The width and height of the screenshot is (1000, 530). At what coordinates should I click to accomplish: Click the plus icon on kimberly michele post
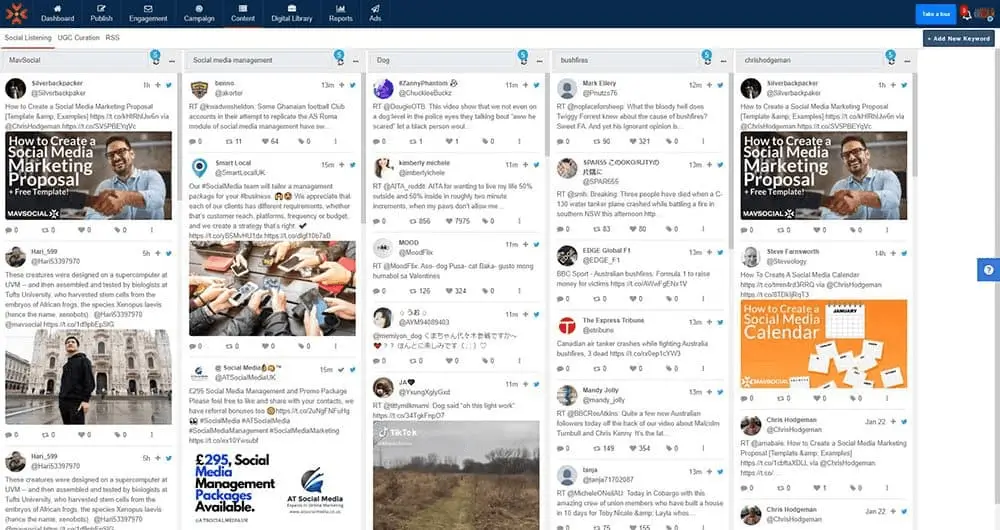coord(526,165)
